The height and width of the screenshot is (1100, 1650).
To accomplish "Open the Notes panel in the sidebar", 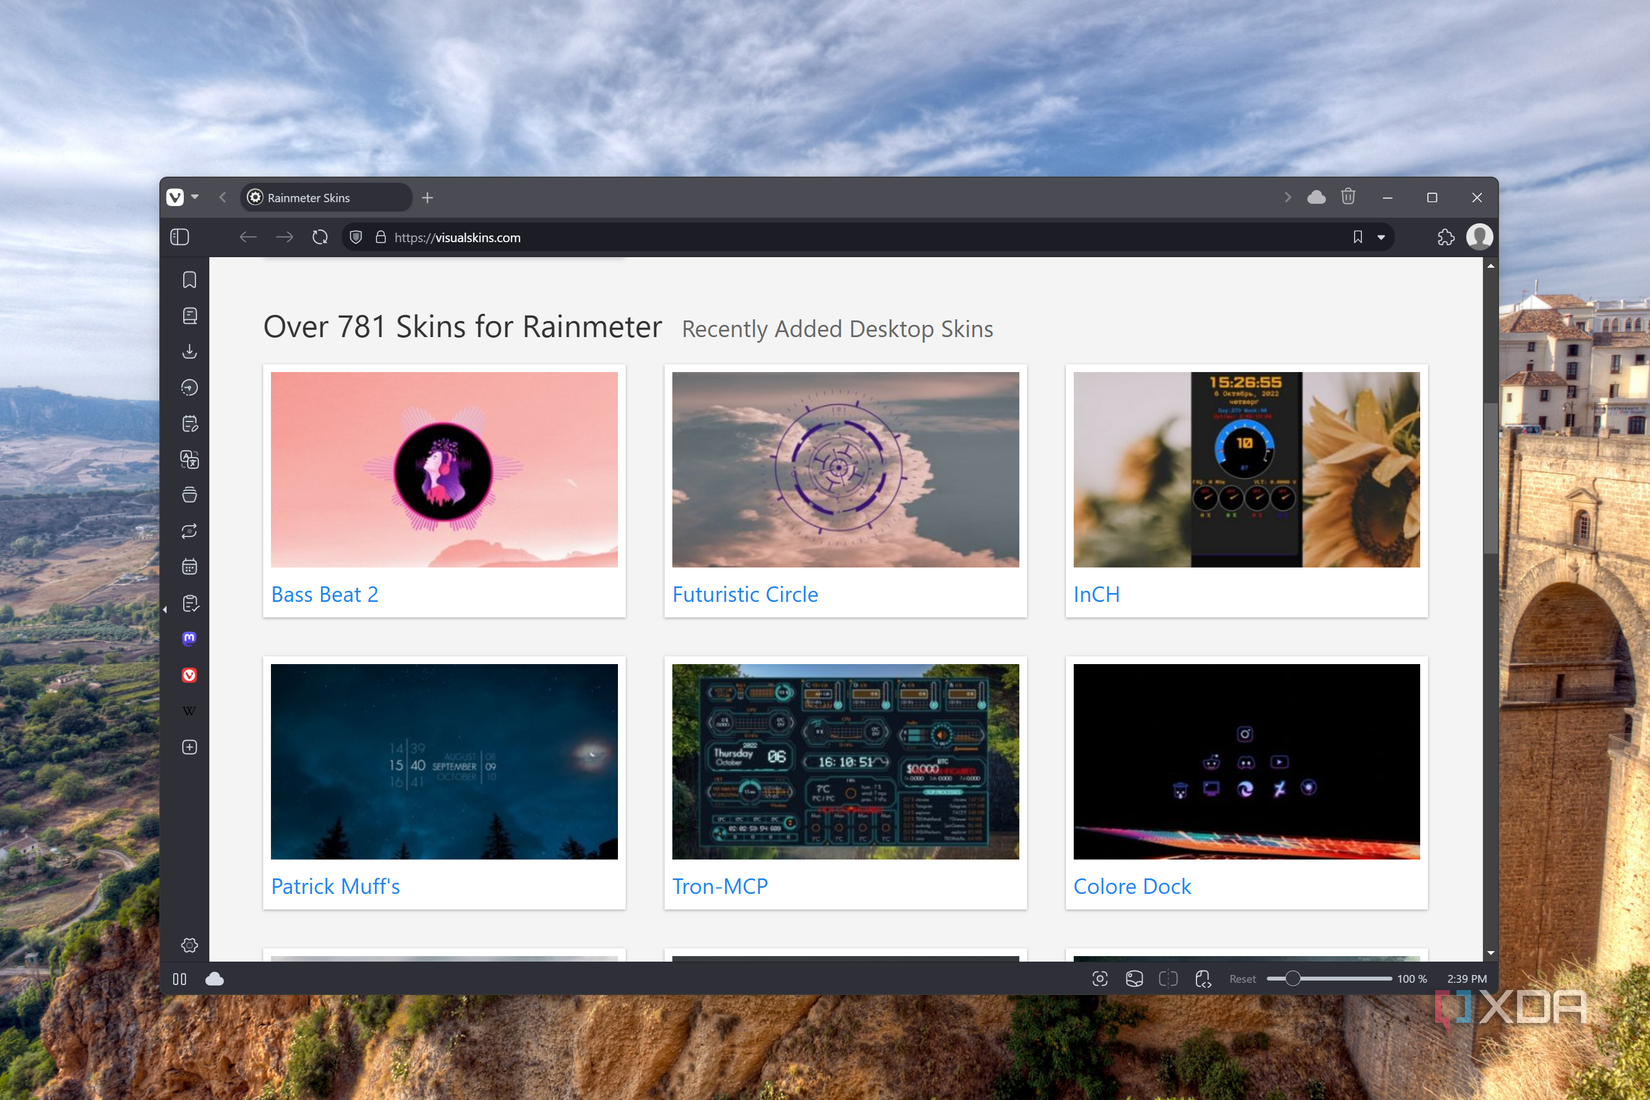I will [189, 423].
